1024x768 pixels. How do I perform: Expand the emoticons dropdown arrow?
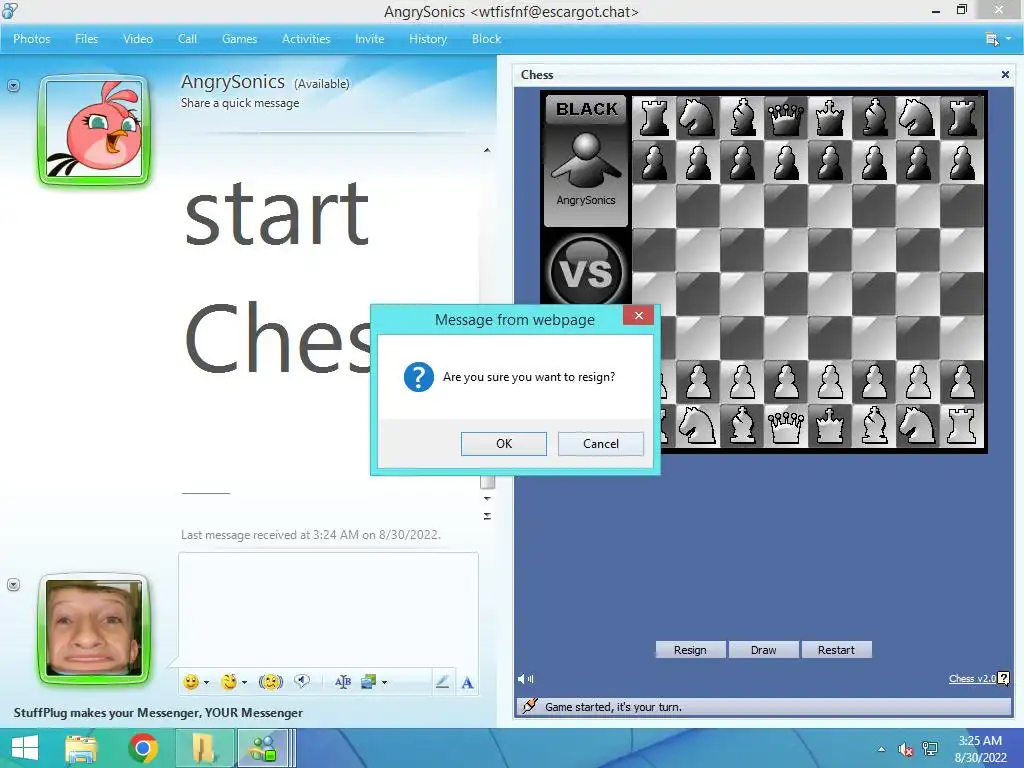206,683
